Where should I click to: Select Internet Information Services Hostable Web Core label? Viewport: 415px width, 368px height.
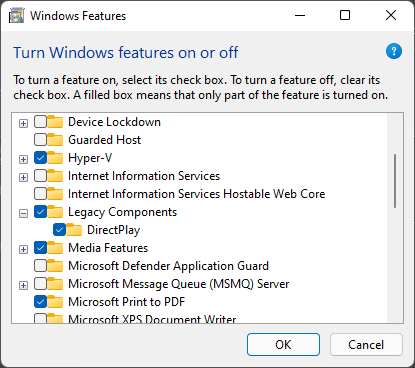point(197,194)
